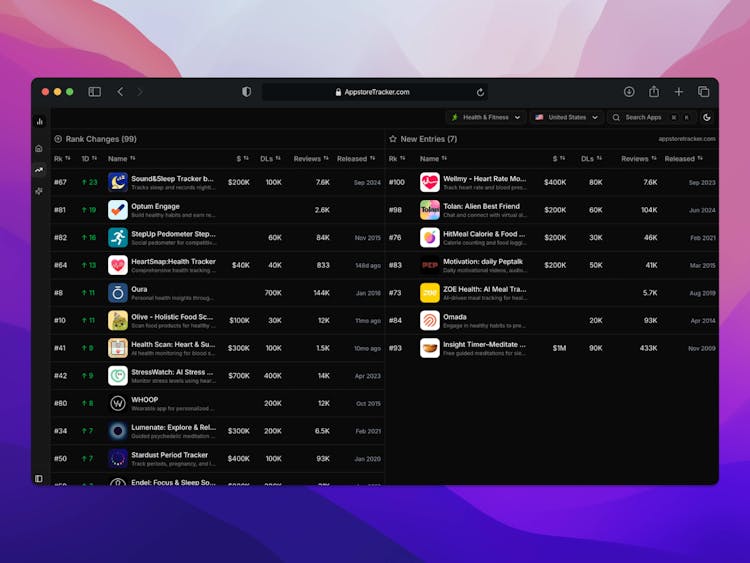This screenshot has width=750, height=563.
Task: Expand the United States country dropdown
Action: [x=566, y=117]
